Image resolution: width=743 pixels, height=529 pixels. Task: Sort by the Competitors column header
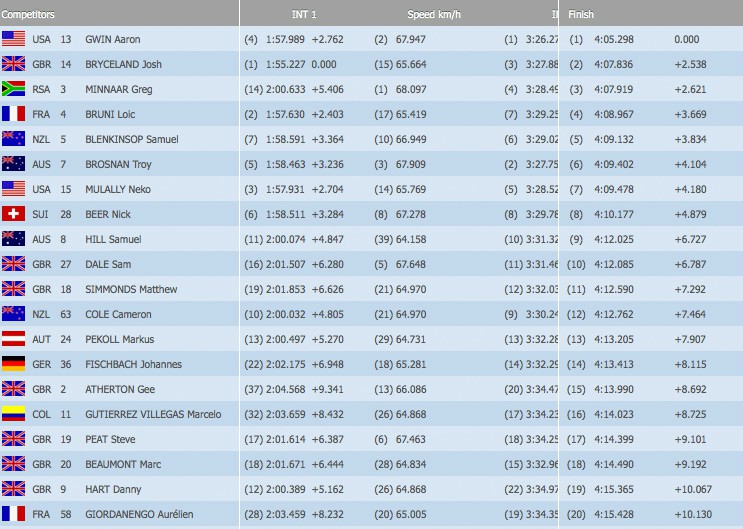[x=28, y=14]
